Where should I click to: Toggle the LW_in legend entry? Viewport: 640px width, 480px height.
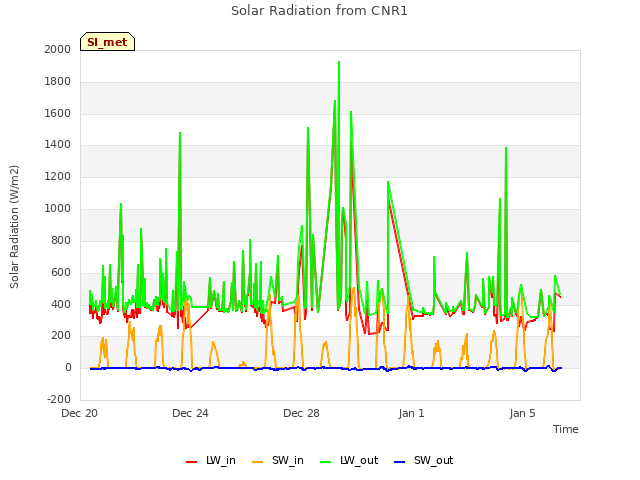tap(211, 460)
